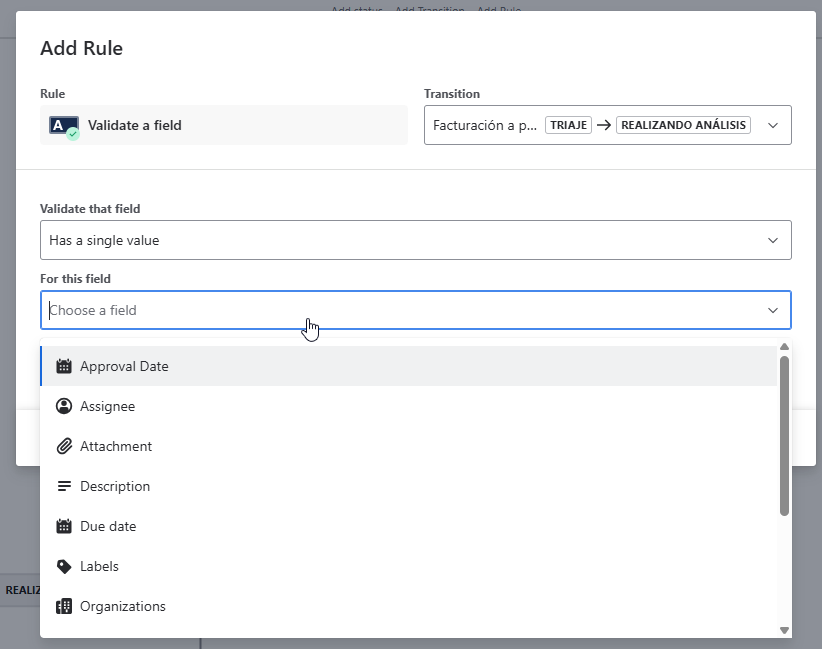Collapse the 'Choose a field' dropdown chevron
Image resolution: width=822 pixels, height=649 pixels.
(772, 310)
